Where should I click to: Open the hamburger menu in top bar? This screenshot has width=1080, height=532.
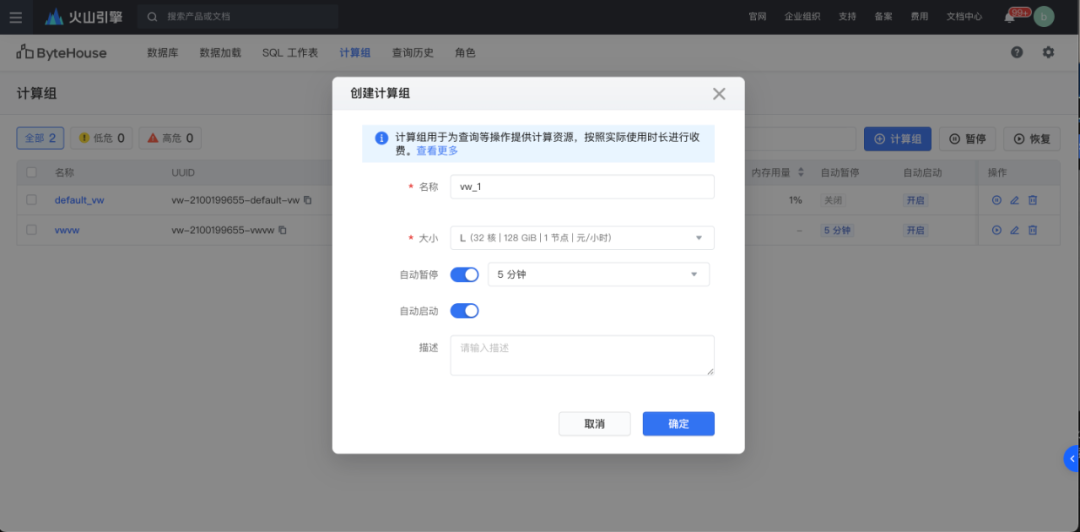(x=15, y=17)
